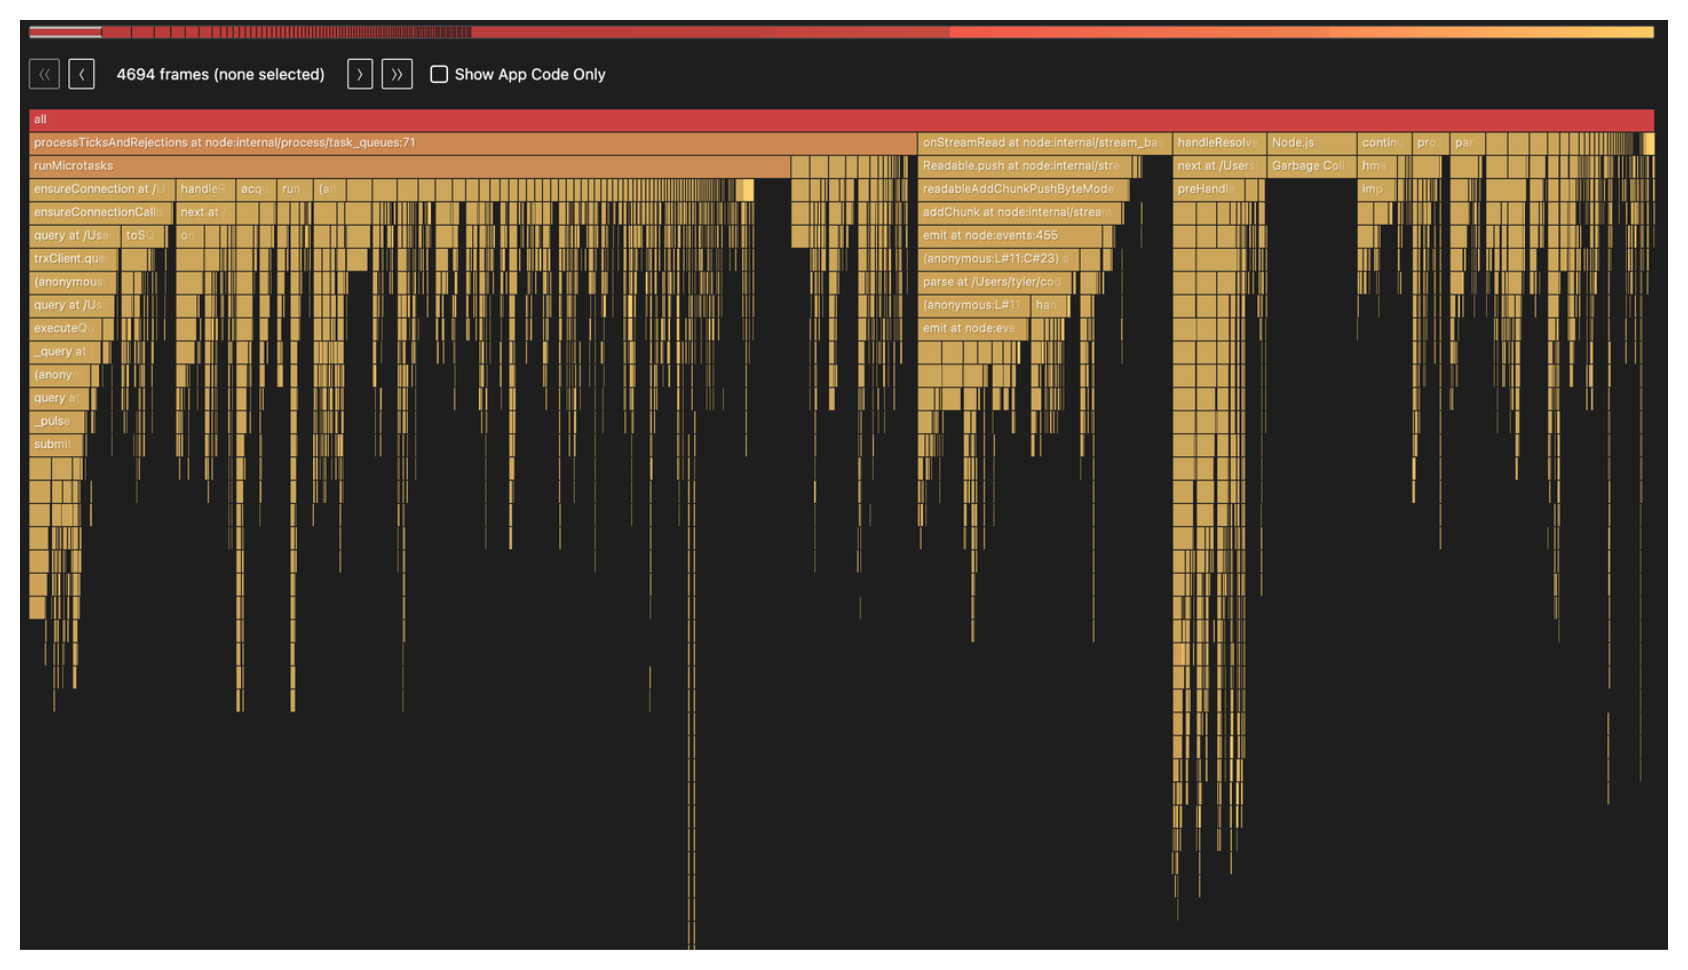Screen dimensions: 1688x970
Task: Select the ensureConnectionCallback frame
Action: point(99,212)
